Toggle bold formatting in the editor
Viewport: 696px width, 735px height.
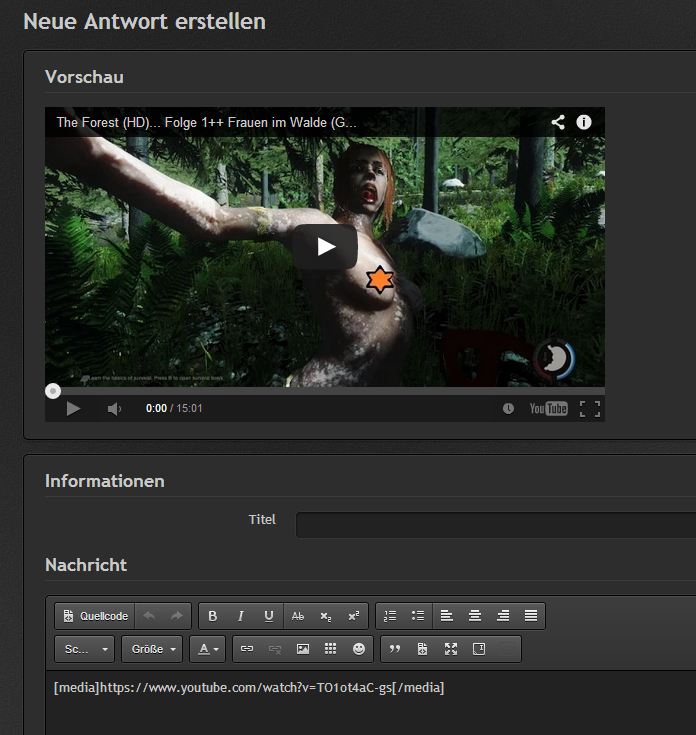coord(213,616)
